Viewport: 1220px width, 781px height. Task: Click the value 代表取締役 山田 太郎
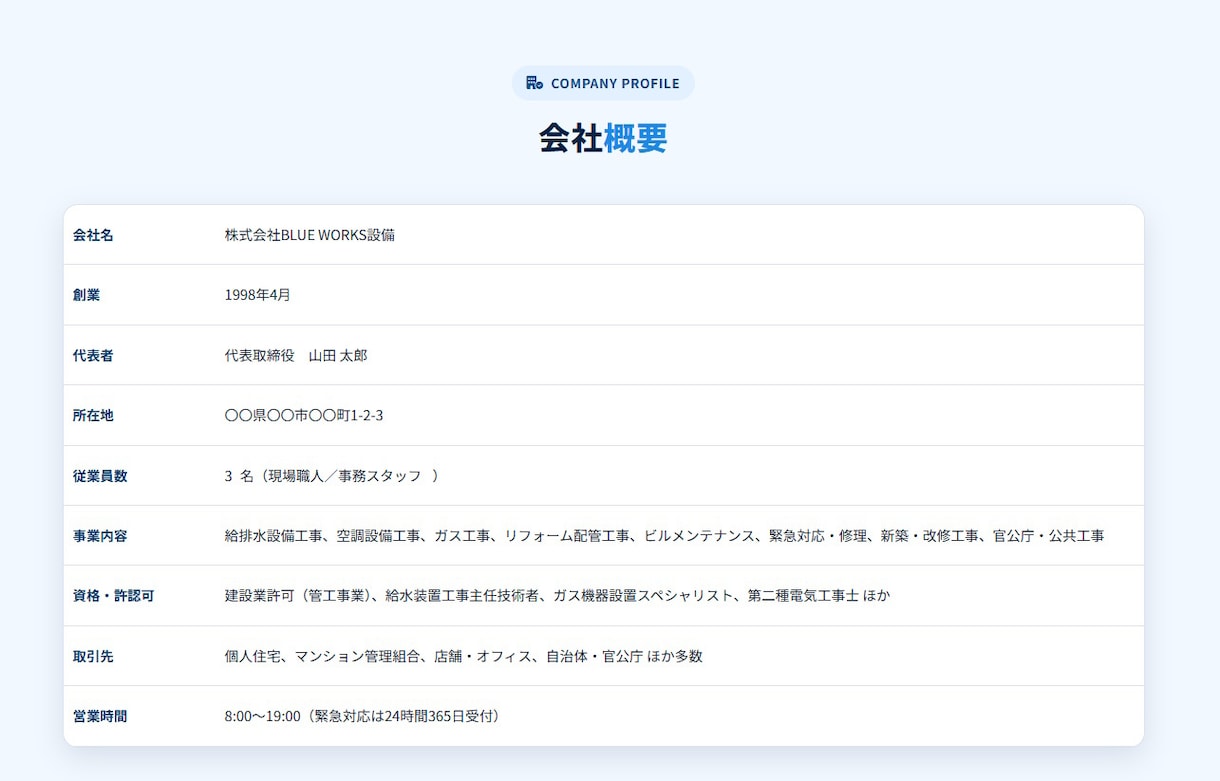(296, 355)
